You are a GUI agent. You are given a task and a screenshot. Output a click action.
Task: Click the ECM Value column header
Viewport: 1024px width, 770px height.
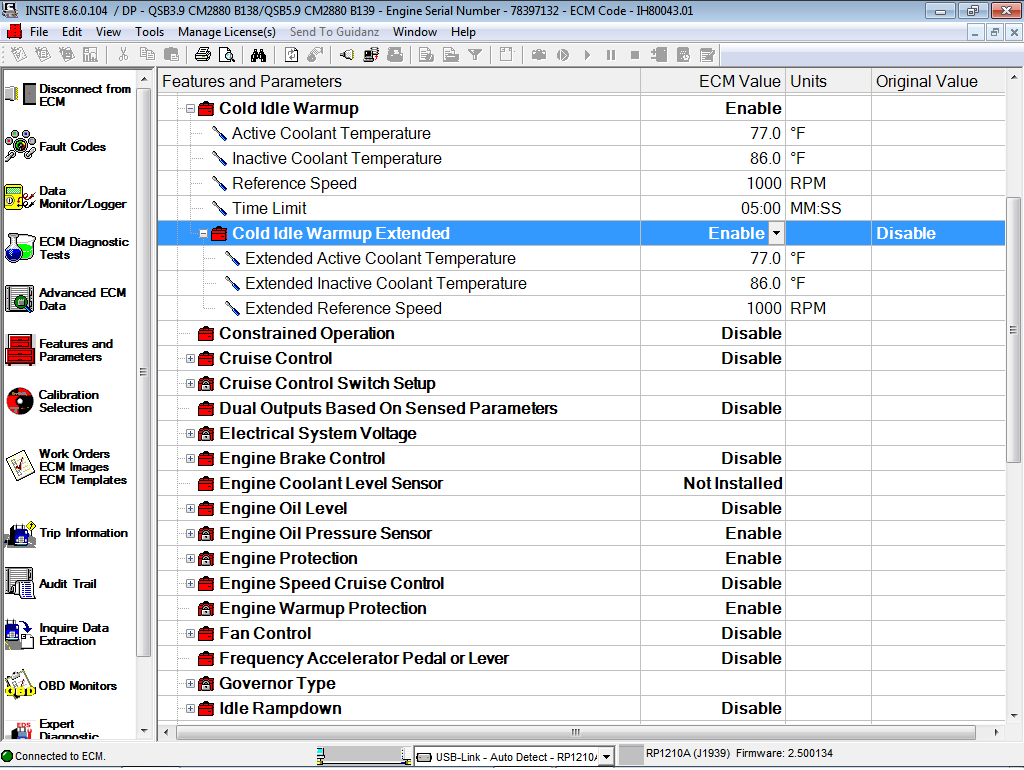(x=712, y=81)
